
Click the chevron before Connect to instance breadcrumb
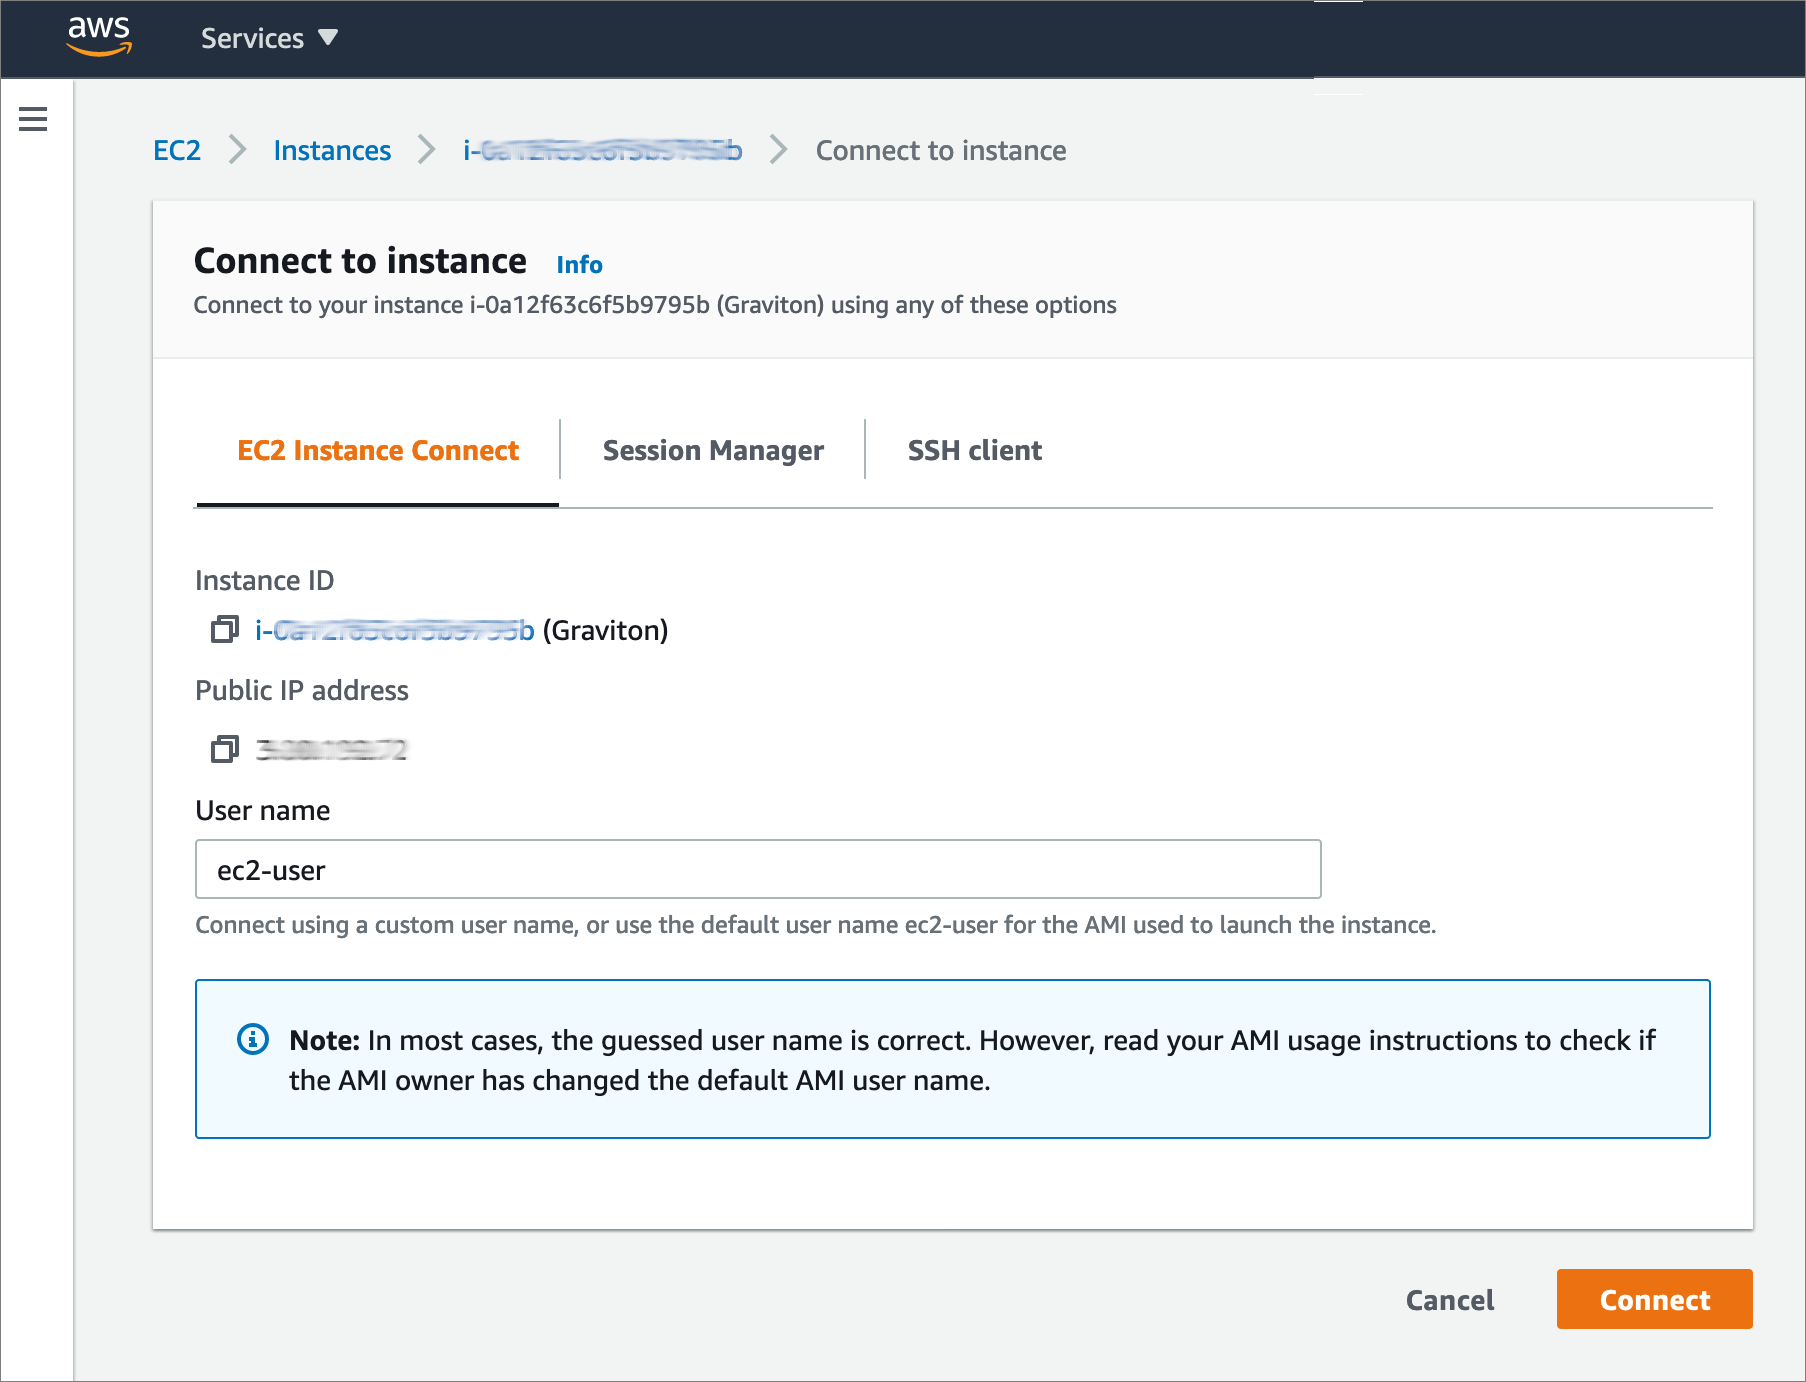click(x=778, y=150)
